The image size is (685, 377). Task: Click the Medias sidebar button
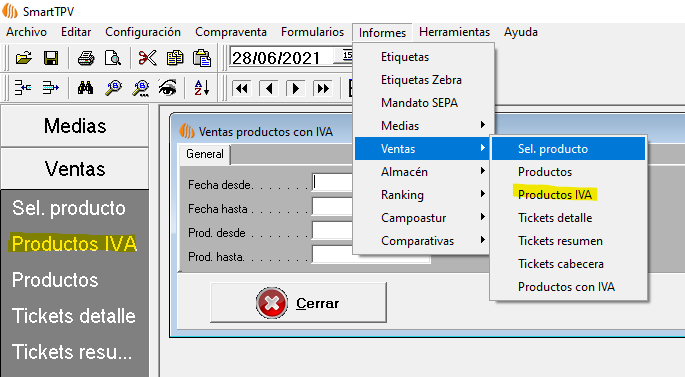point(75,126)
